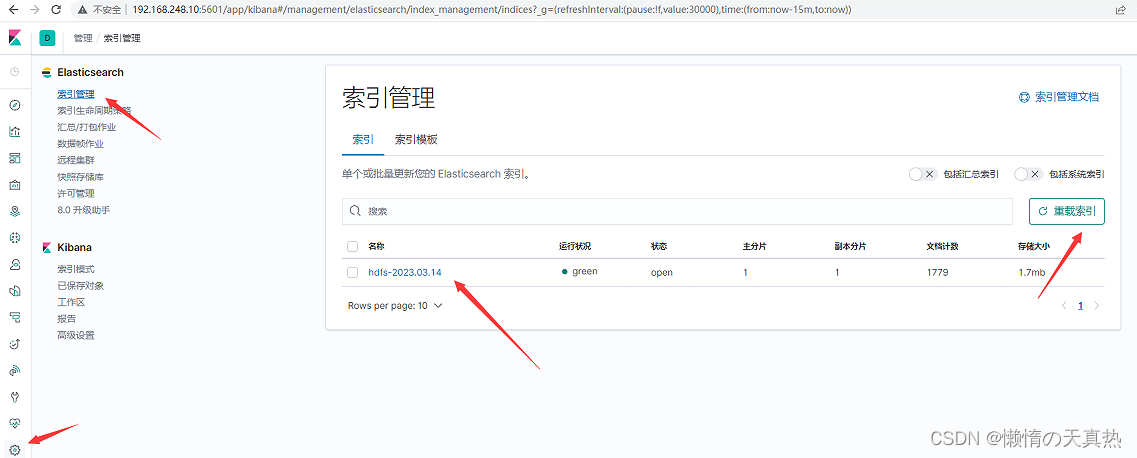Sort by the 文档计数 column header
The image size is (1137, 458).
click(943, 246)
